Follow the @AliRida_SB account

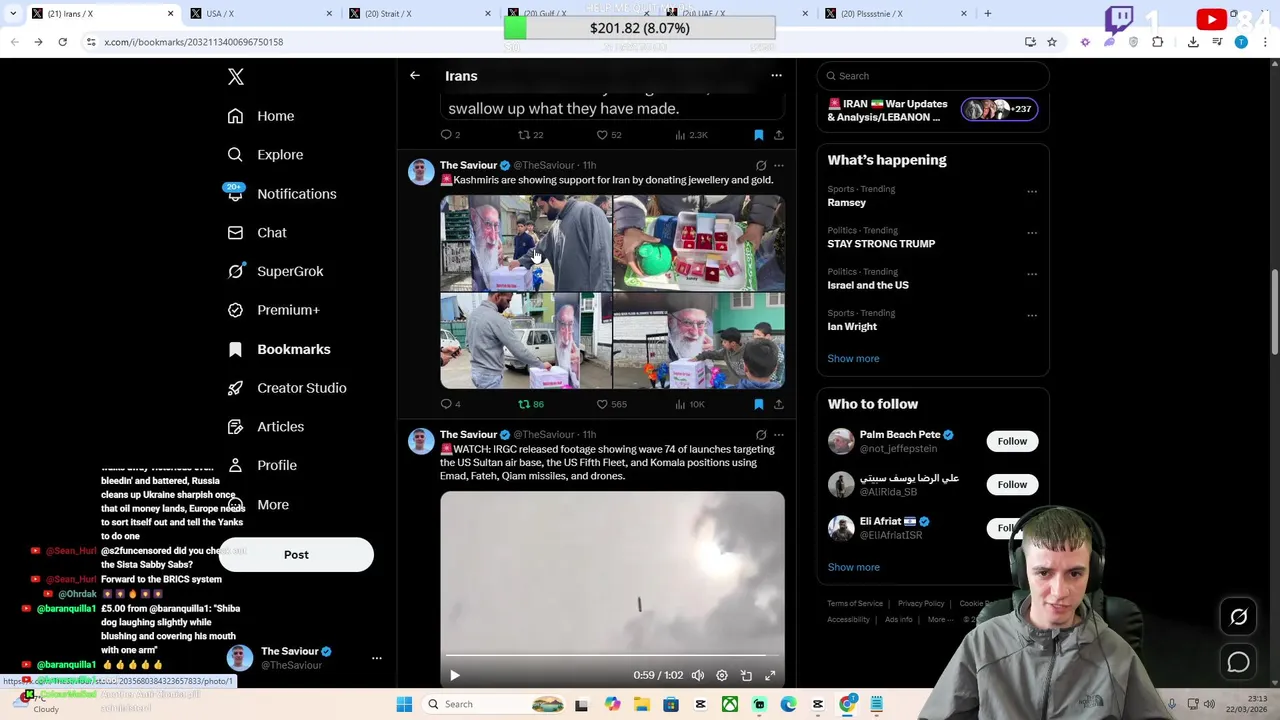[x=1012, y=485]
